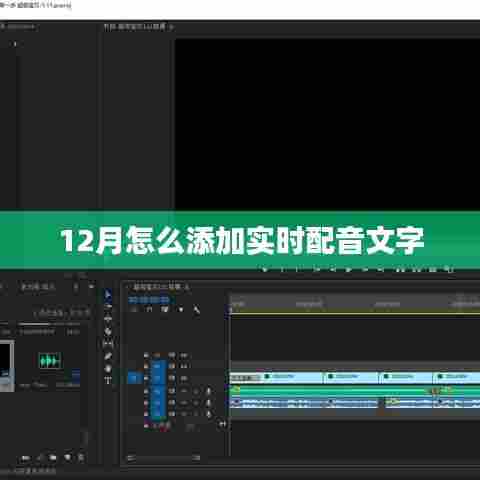Enable voice-over record mic on second audio track
Image resolution: width=480 pixels, height=480 pixels.
(x=209, y=403)
